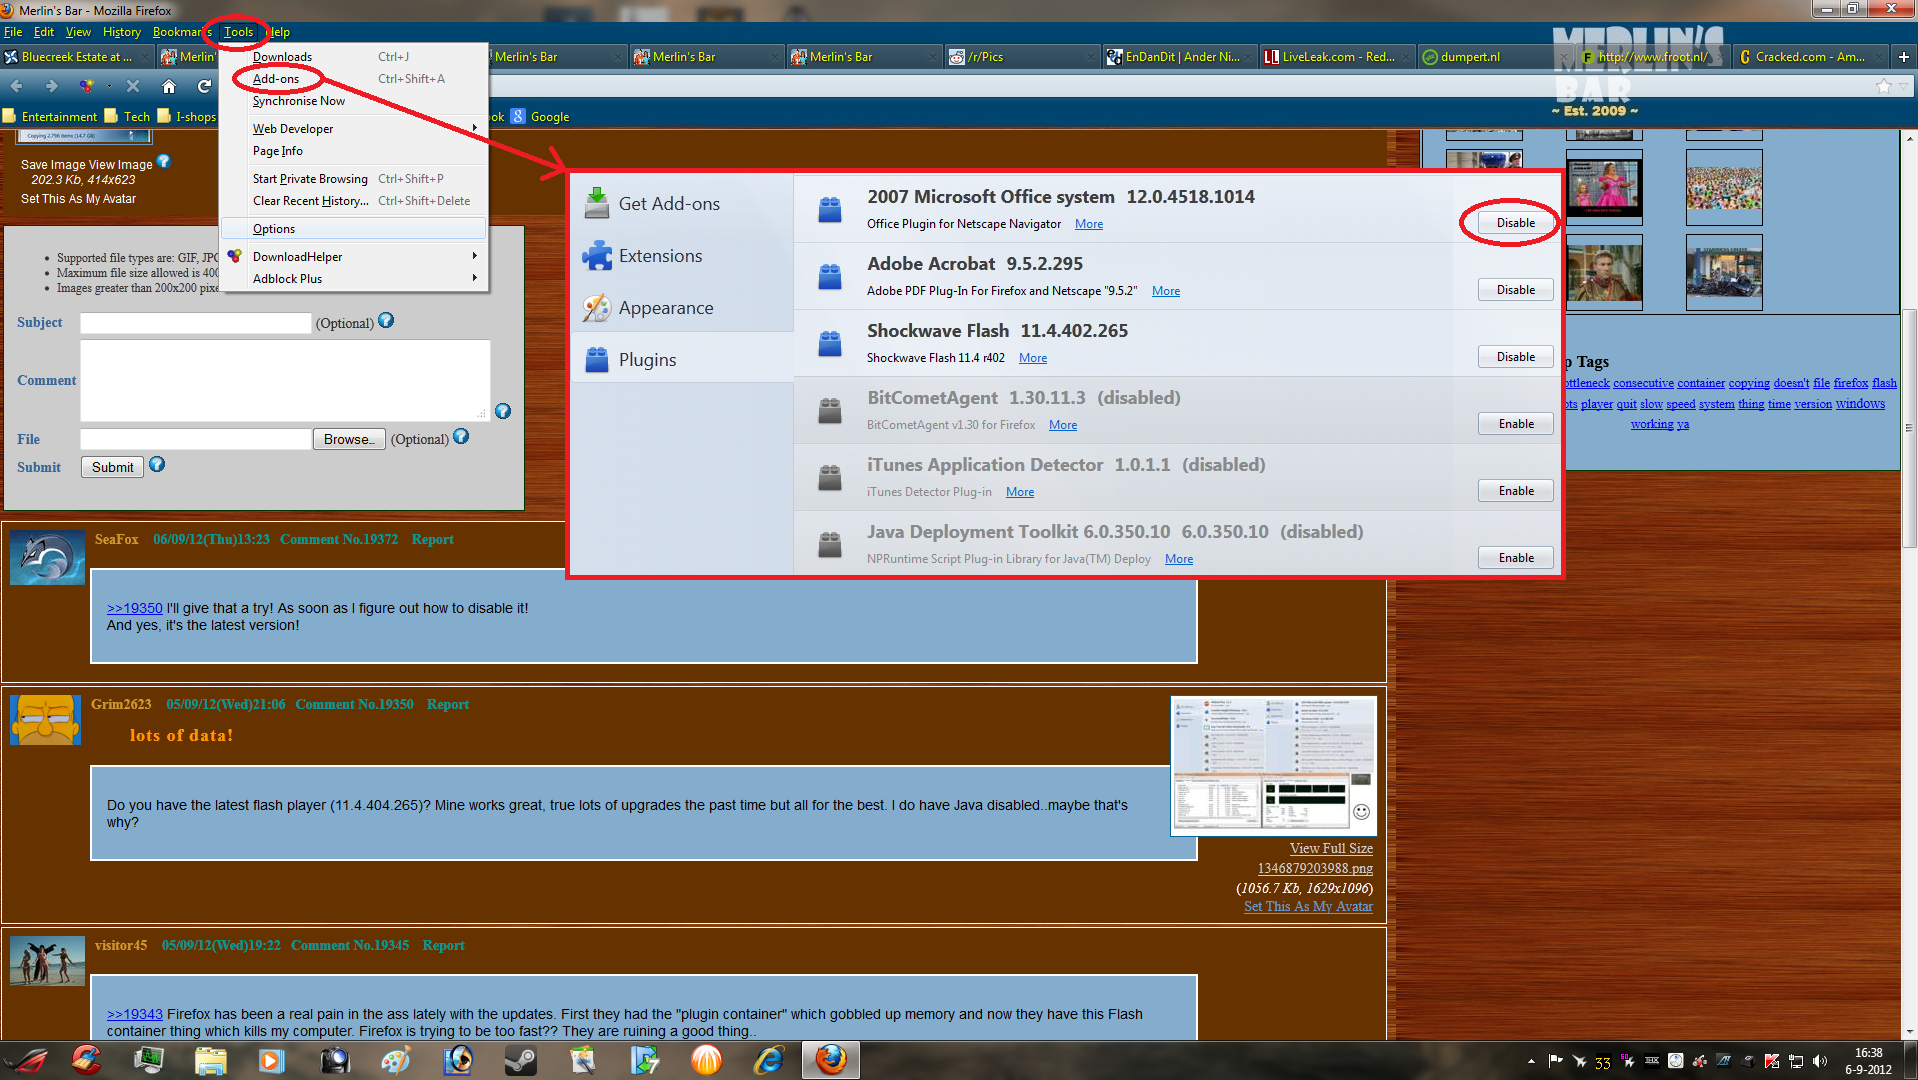
Task: Click the page vertical scrollbar
Action: (x=1909, y=430)
